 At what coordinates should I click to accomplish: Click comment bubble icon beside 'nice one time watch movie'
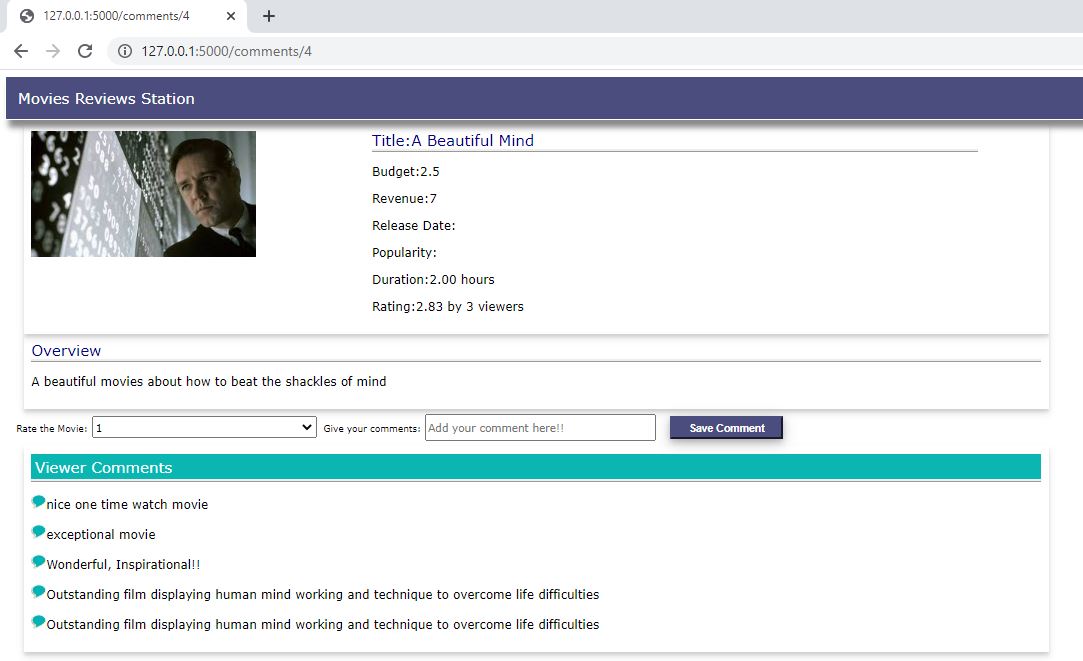tap(38, 502)
